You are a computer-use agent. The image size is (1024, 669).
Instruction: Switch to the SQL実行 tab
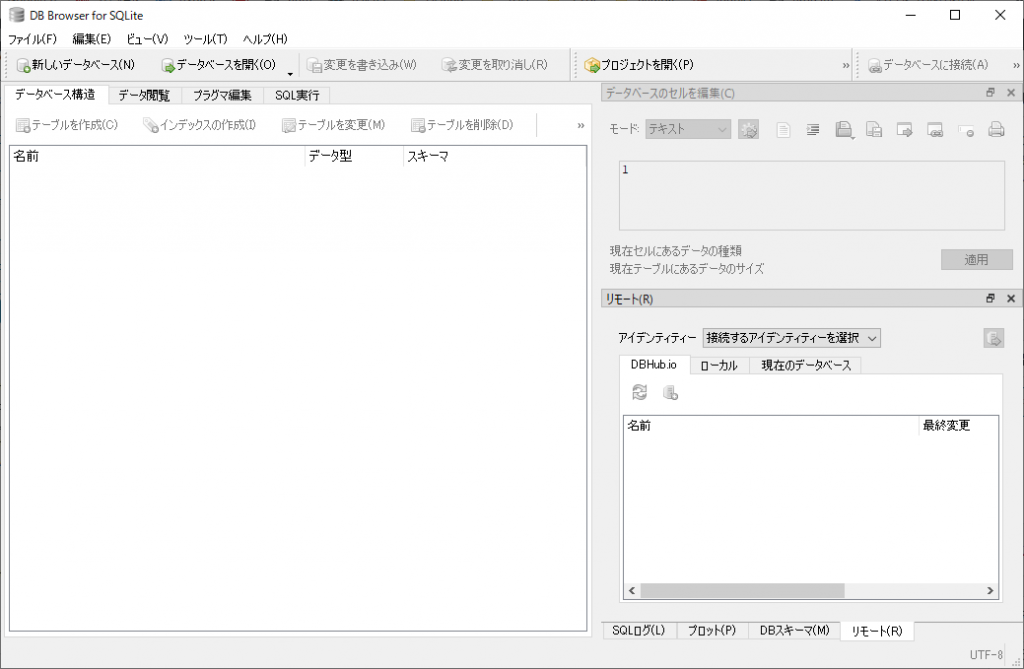pyautogui.click(x=297, y=96)
